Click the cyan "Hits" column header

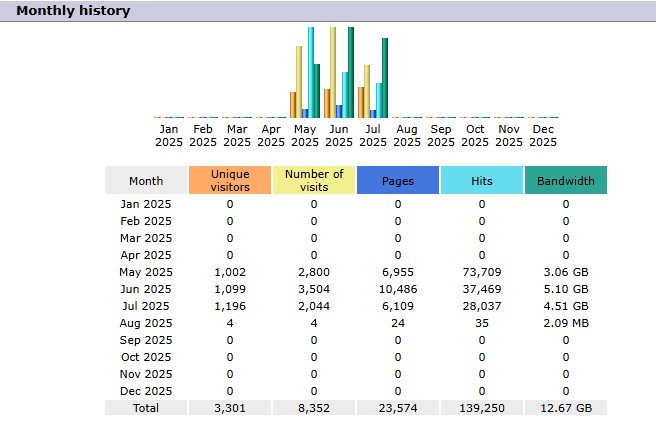(482, 181)
